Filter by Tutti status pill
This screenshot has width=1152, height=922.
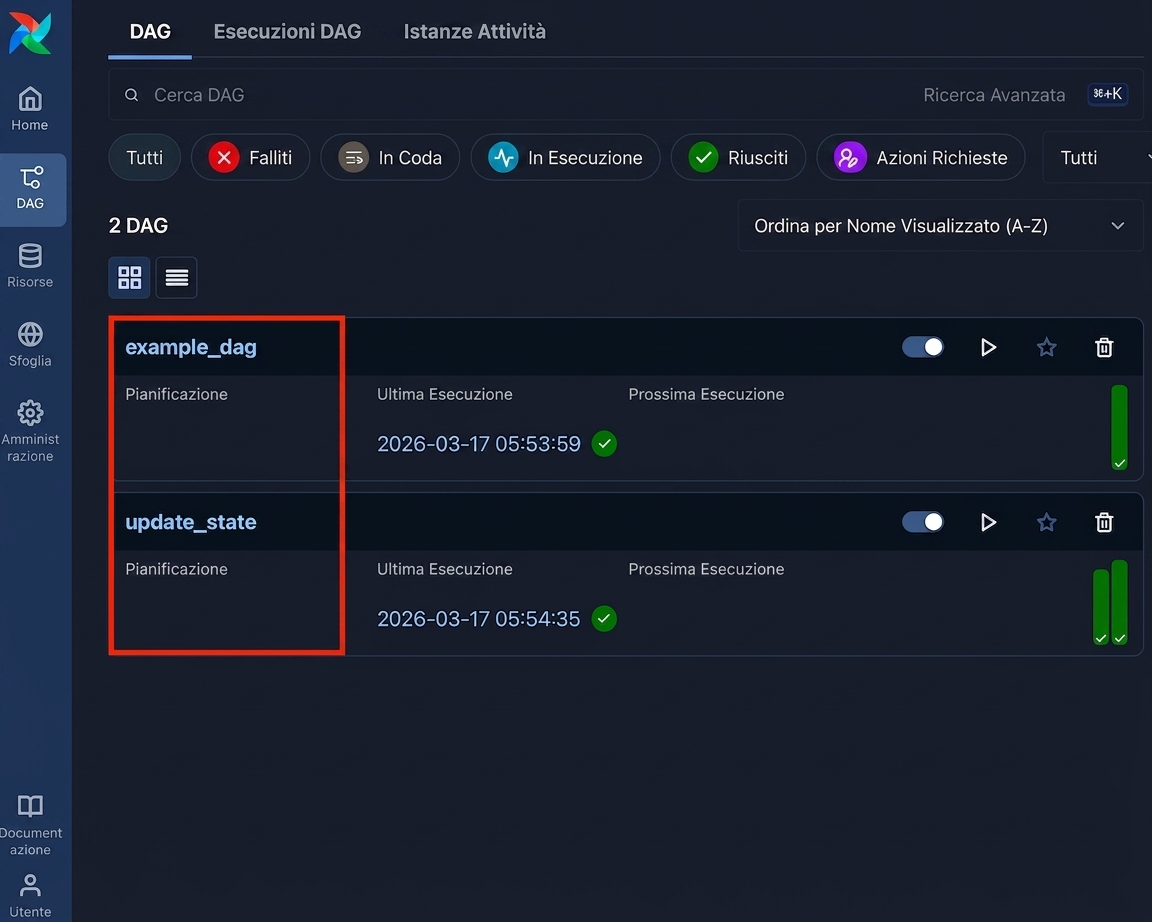145,157
